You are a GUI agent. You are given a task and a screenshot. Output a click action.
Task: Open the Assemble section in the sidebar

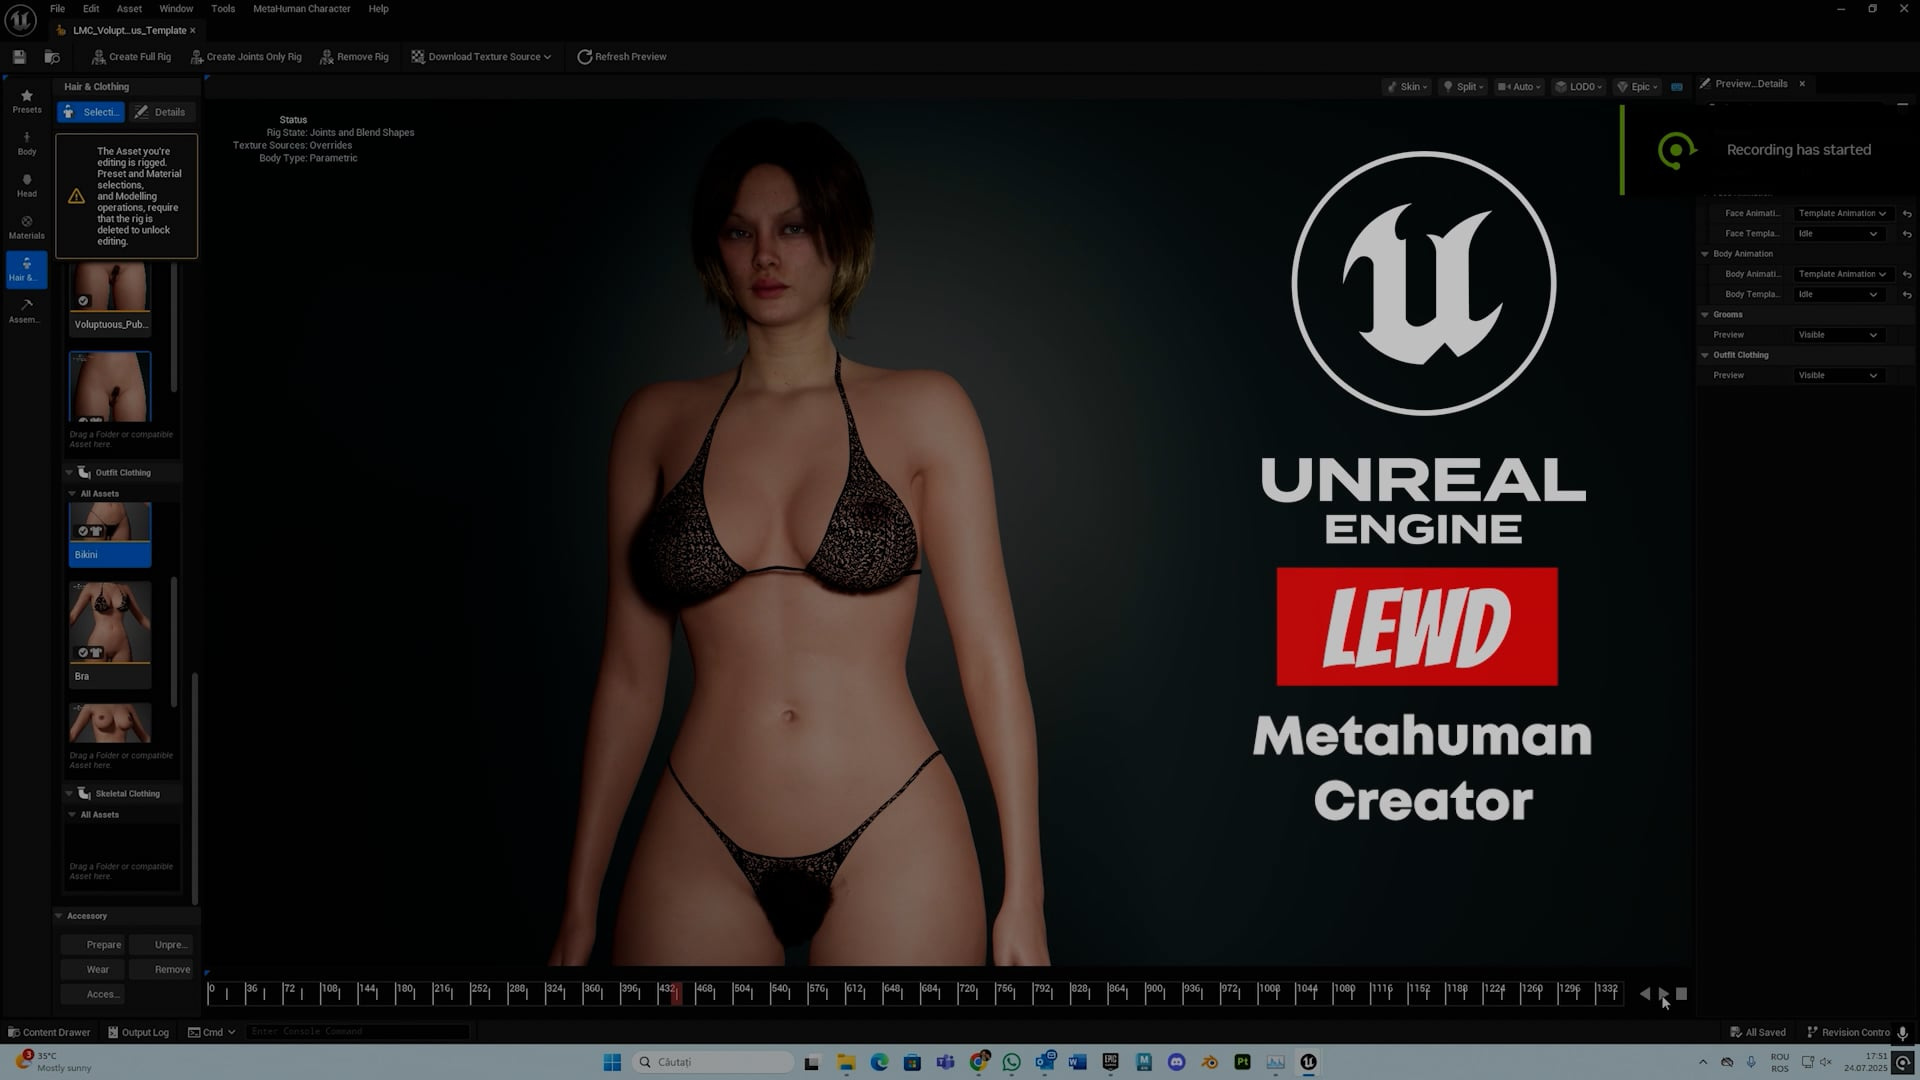click(27, 311)
